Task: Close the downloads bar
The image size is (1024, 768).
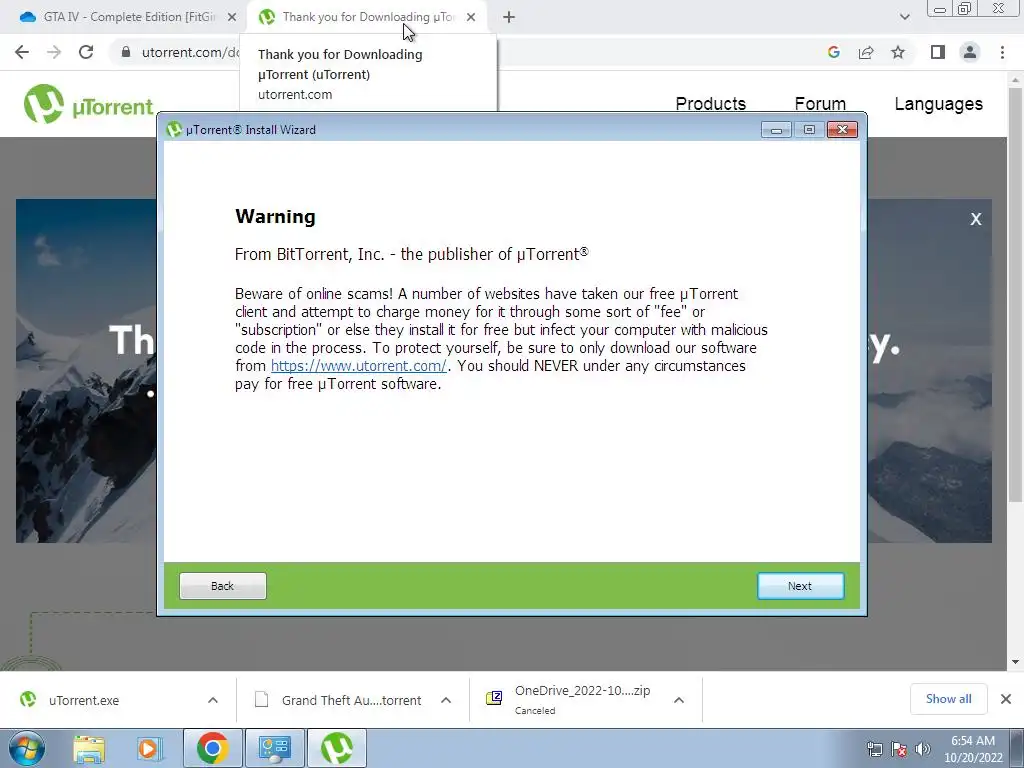Action: (1006, 699)
